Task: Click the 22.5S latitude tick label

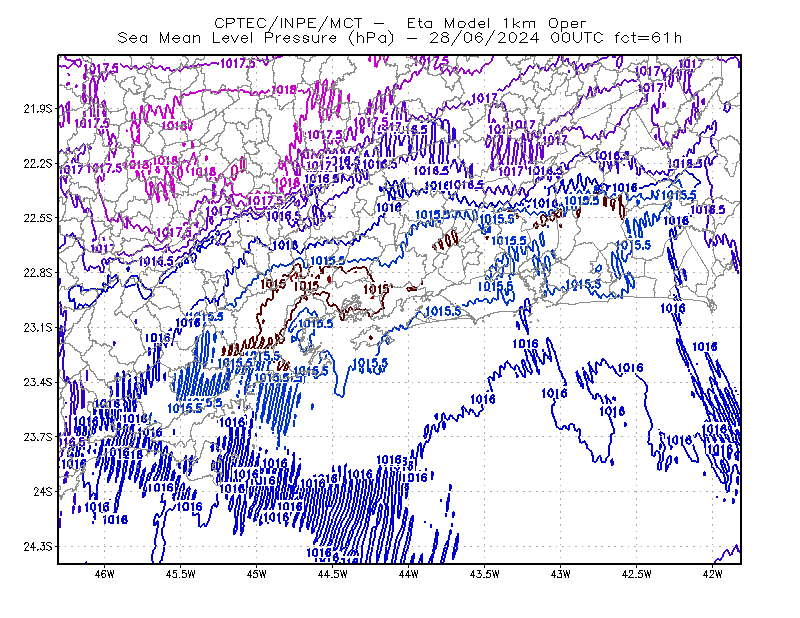Action: coord(37,218)
